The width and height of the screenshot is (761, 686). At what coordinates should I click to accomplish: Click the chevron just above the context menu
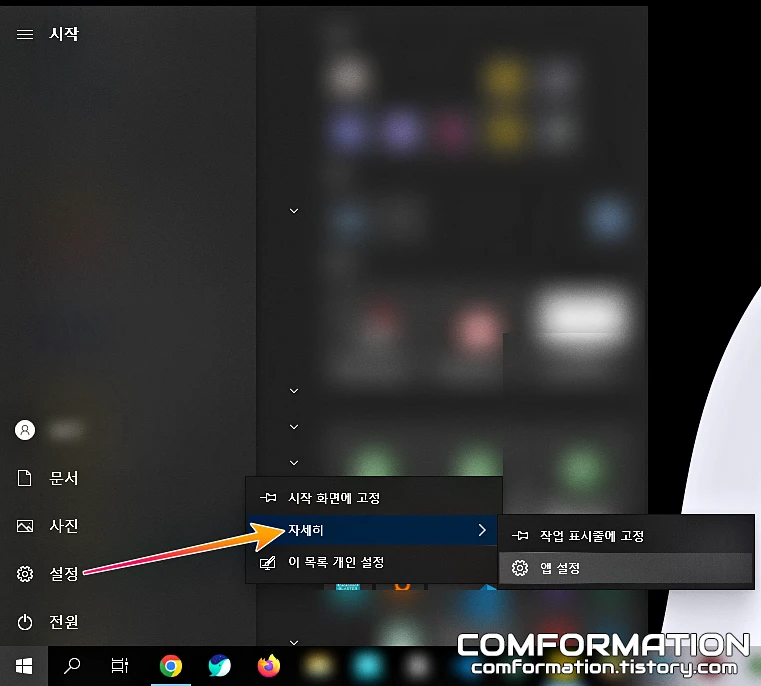294,463
